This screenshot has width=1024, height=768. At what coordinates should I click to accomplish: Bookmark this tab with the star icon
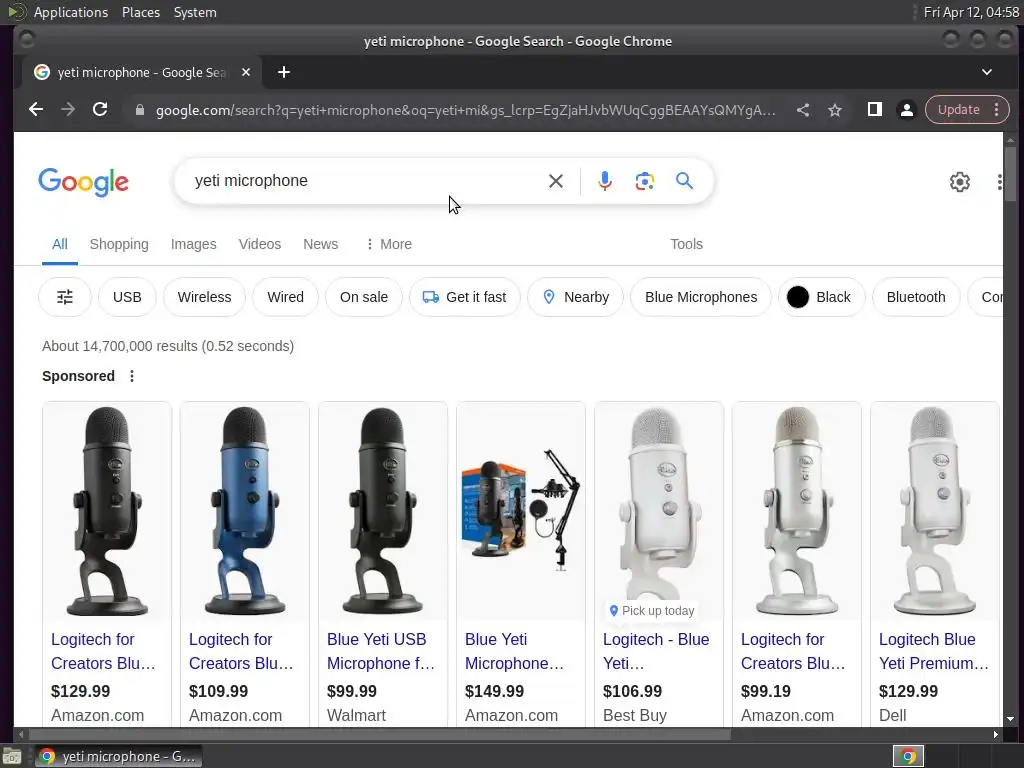835,110
